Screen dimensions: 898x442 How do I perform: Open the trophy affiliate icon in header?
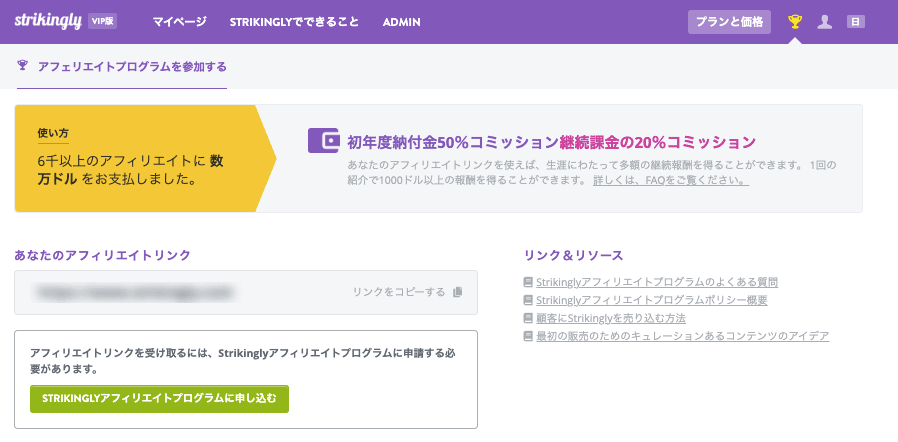tap(795, 22)
